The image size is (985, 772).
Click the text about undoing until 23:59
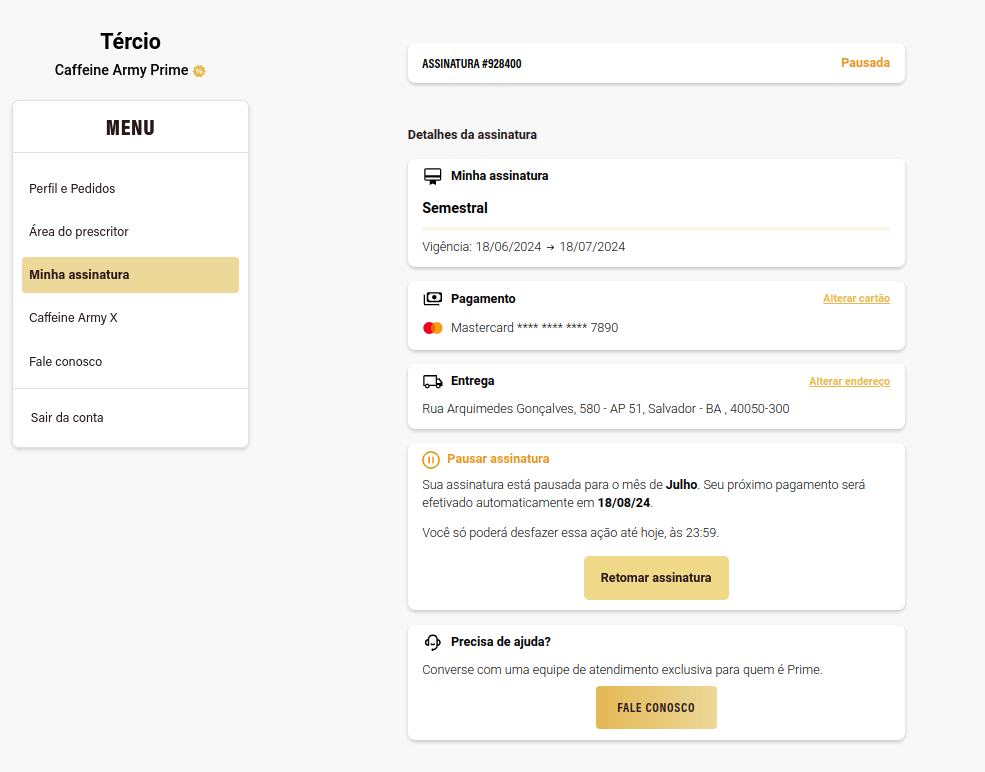570,533
